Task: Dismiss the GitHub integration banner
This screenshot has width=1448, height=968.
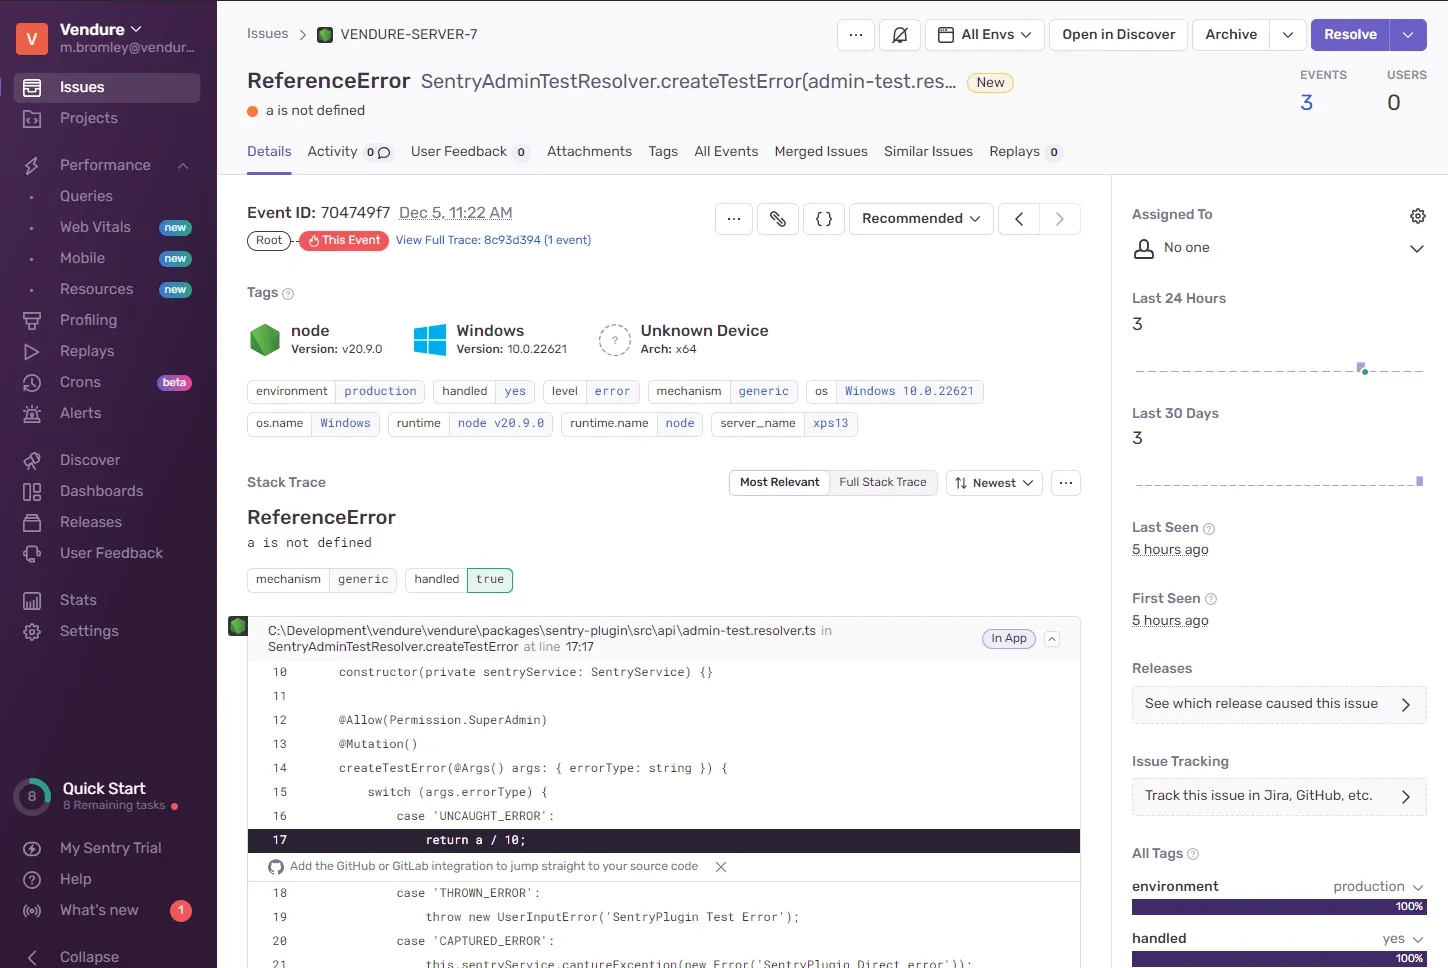Action: point(721,867)
